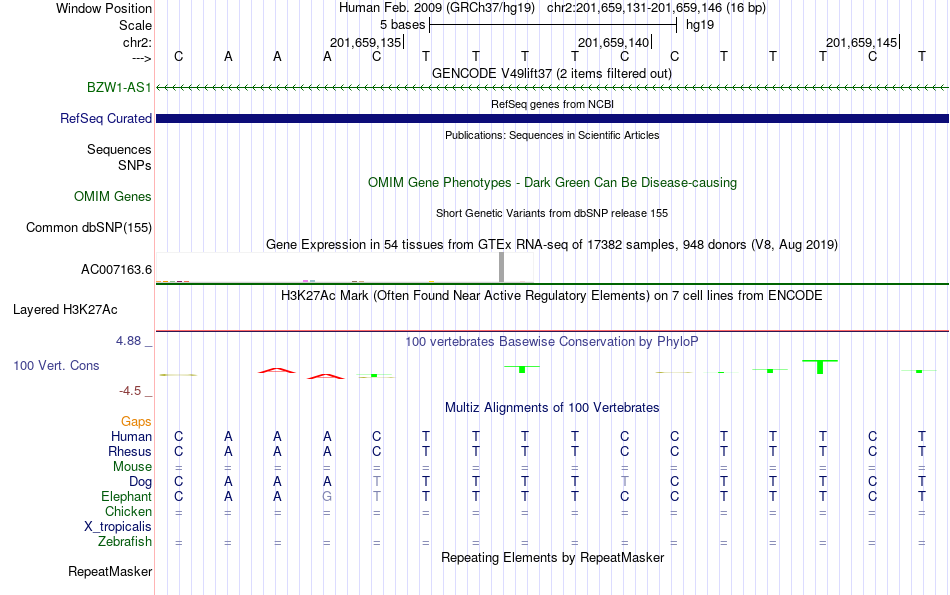Click the RepeatMasker track label
The image size is (950, 595).
[x=110, y=571]
